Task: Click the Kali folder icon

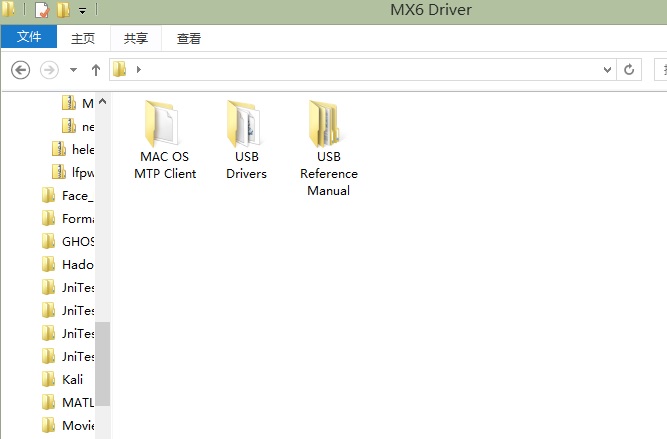Action: click(48, 379)
